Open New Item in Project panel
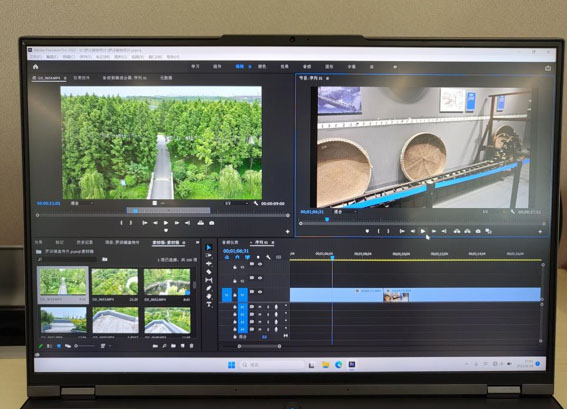 [182, 346]
